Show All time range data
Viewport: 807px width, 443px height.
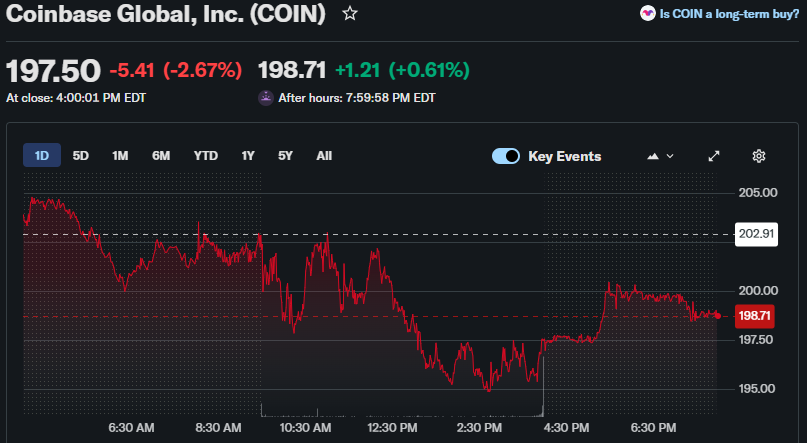coord(324,156)
